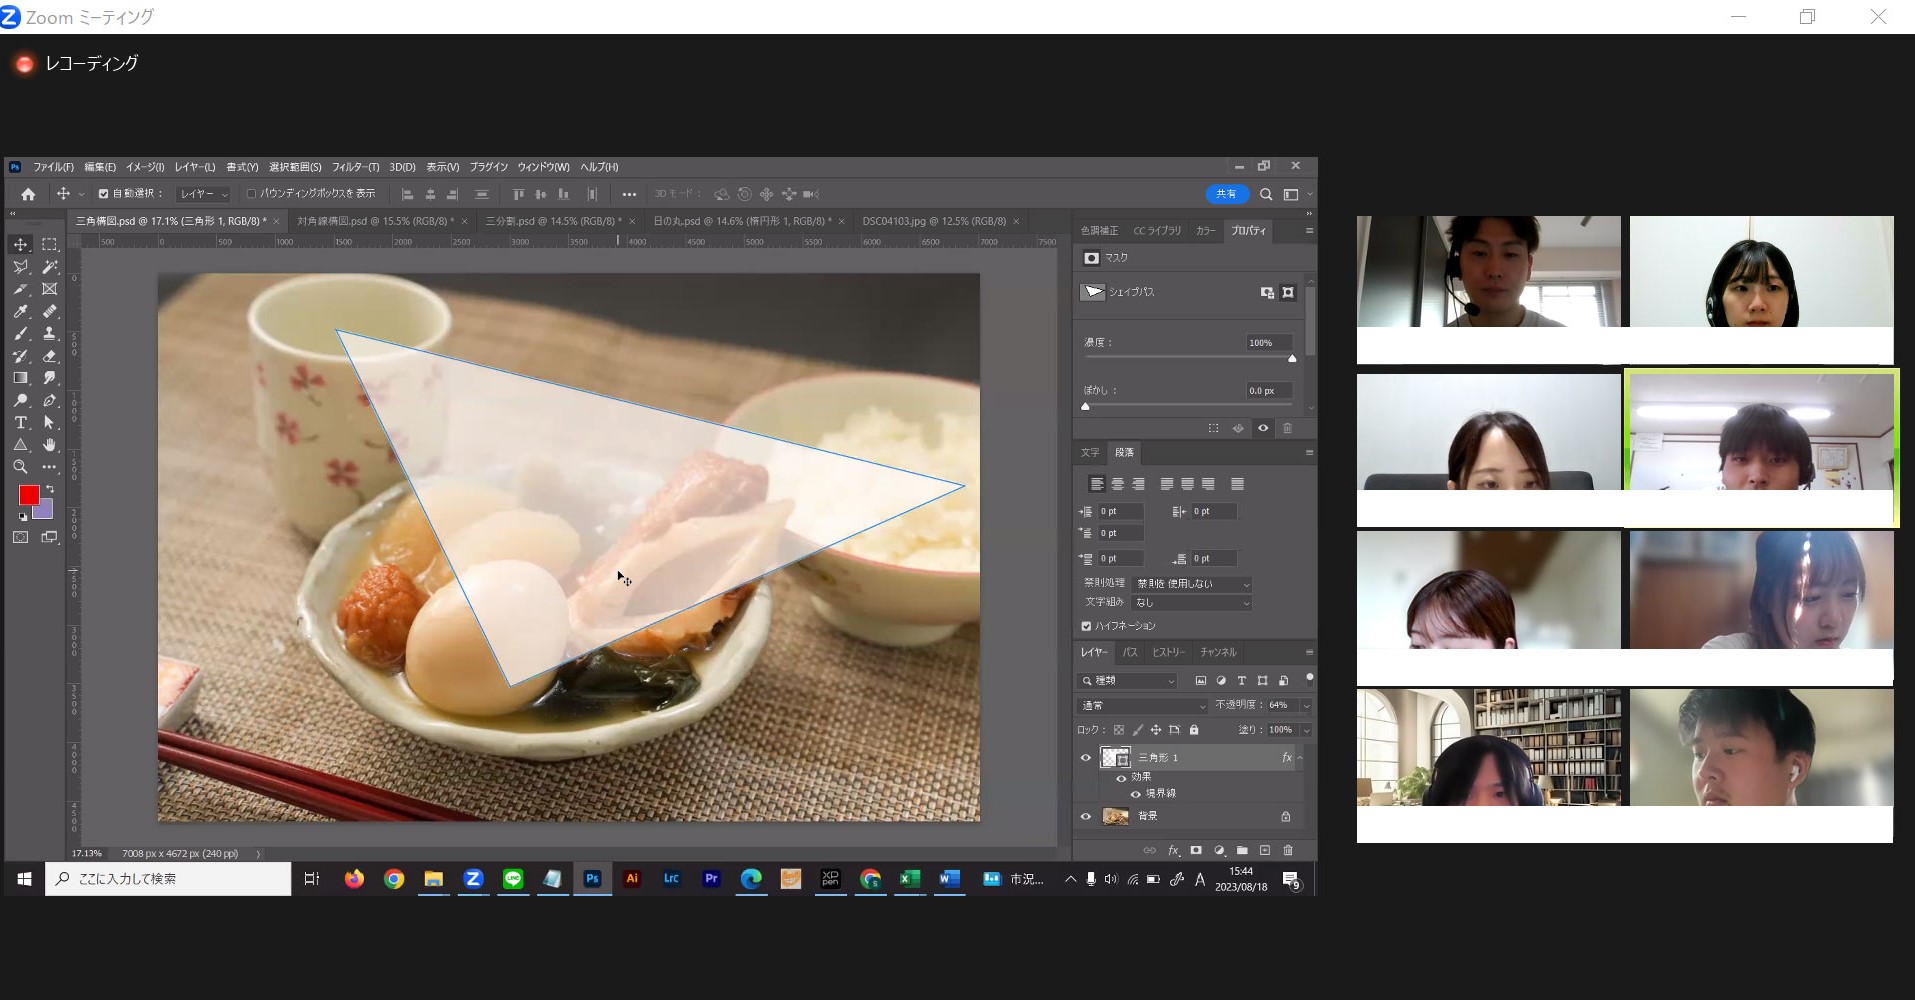Viewport: 1915px width, 1000px height.
Task: Open Illustrator from the taskbar
Action: coord(632,879)
